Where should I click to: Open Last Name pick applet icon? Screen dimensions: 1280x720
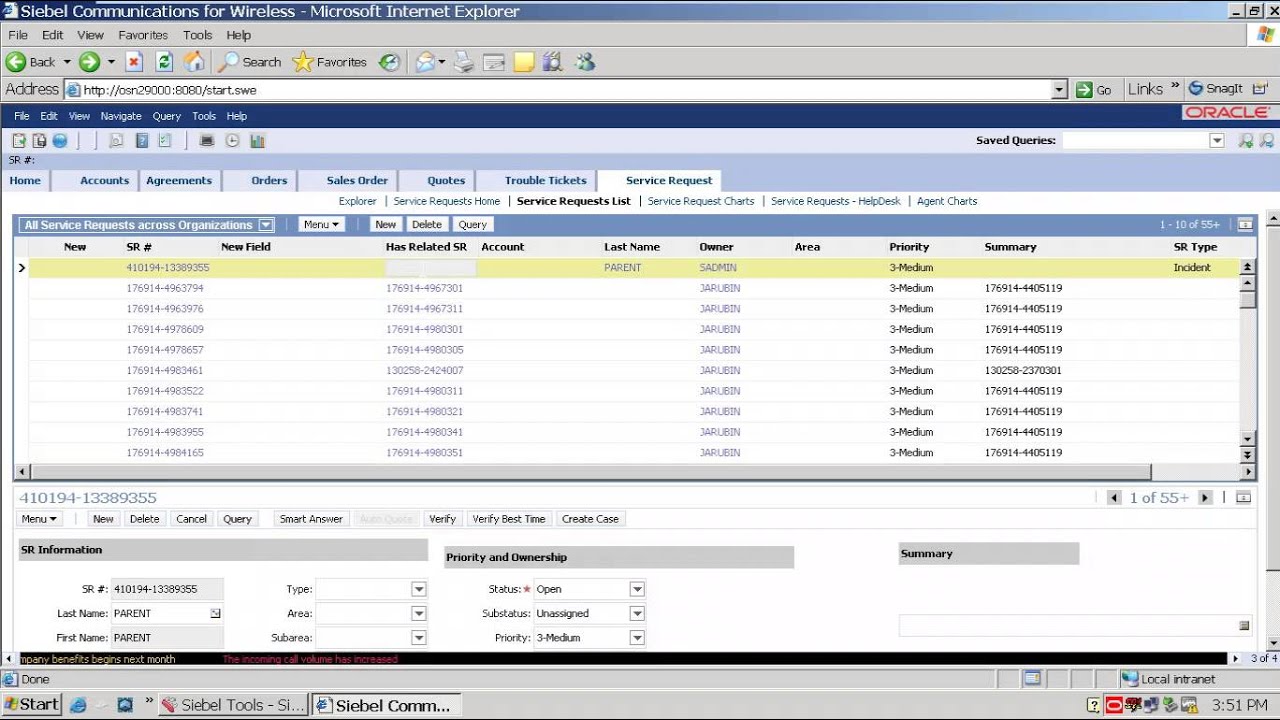[x=215, y=613]
